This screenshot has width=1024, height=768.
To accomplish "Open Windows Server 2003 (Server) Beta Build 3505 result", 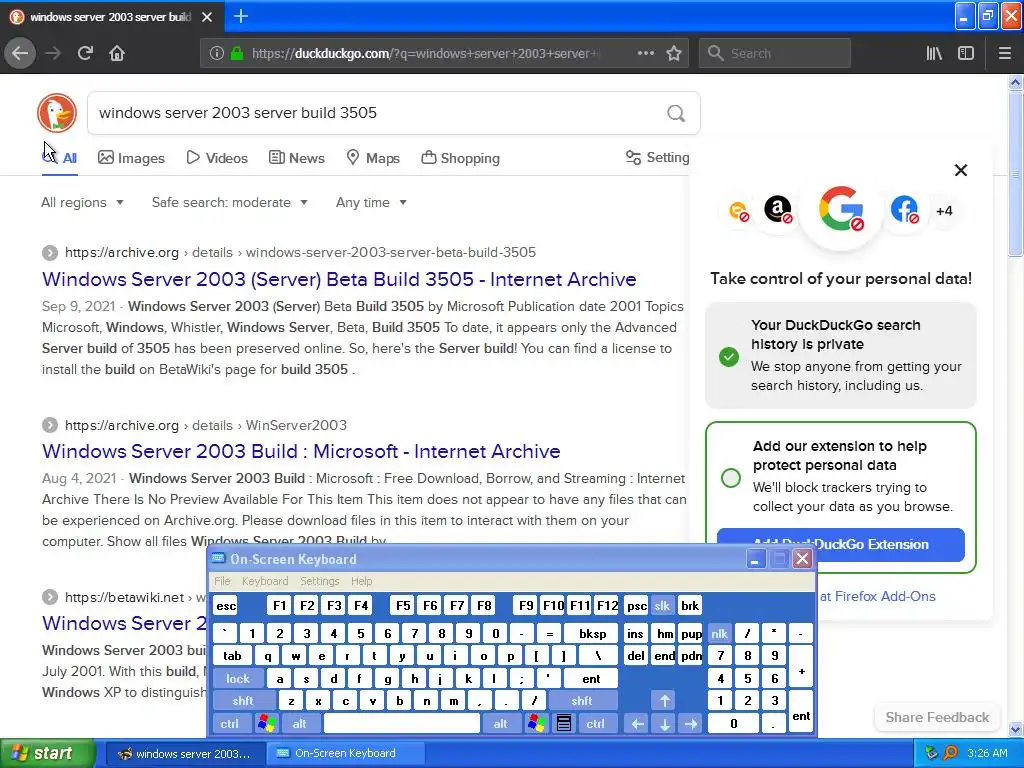I will tap(339, 279).
